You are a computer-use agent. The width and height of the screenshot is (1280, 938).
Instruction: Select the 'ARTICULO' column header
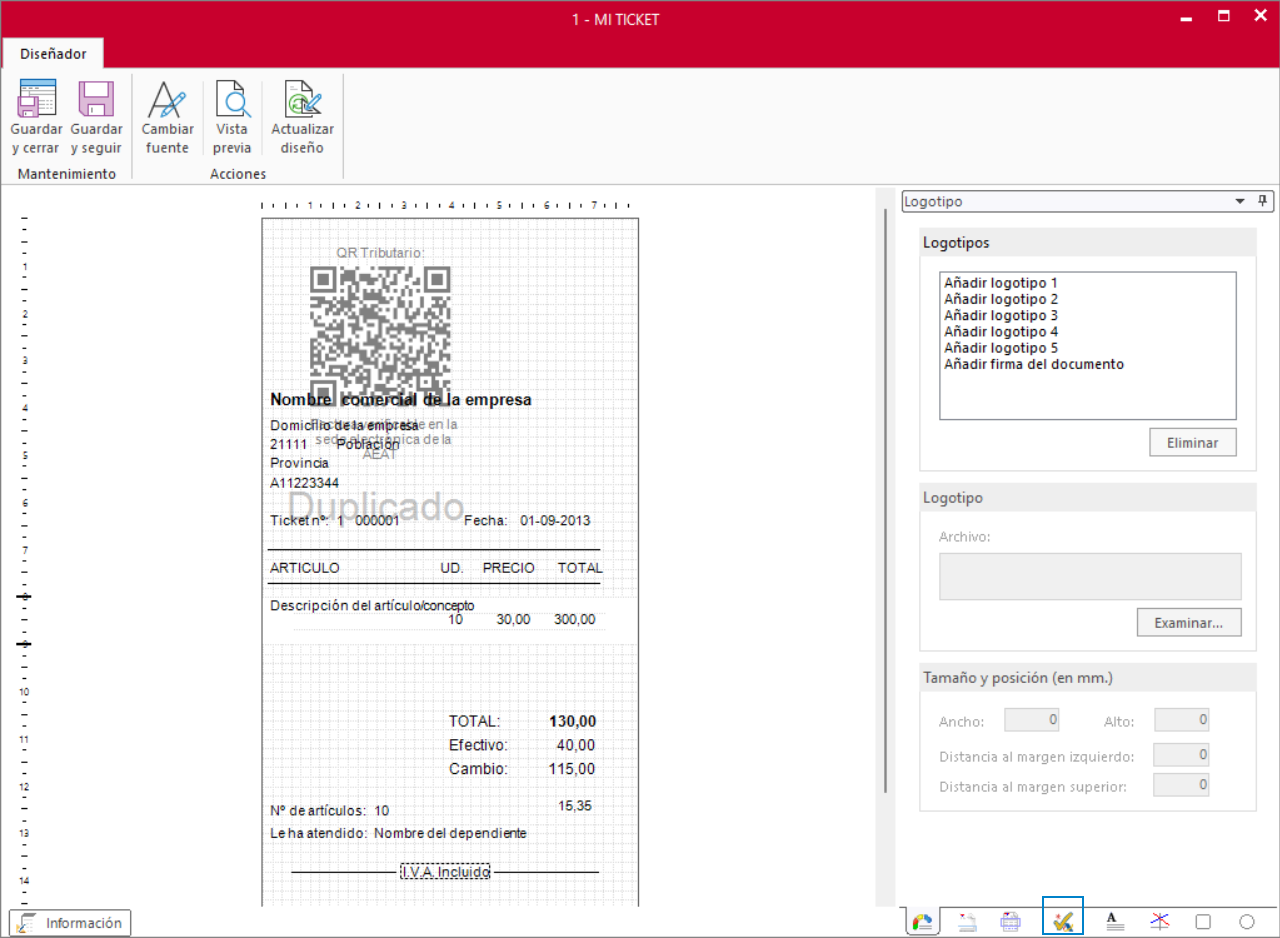click(x=304, y=568)
